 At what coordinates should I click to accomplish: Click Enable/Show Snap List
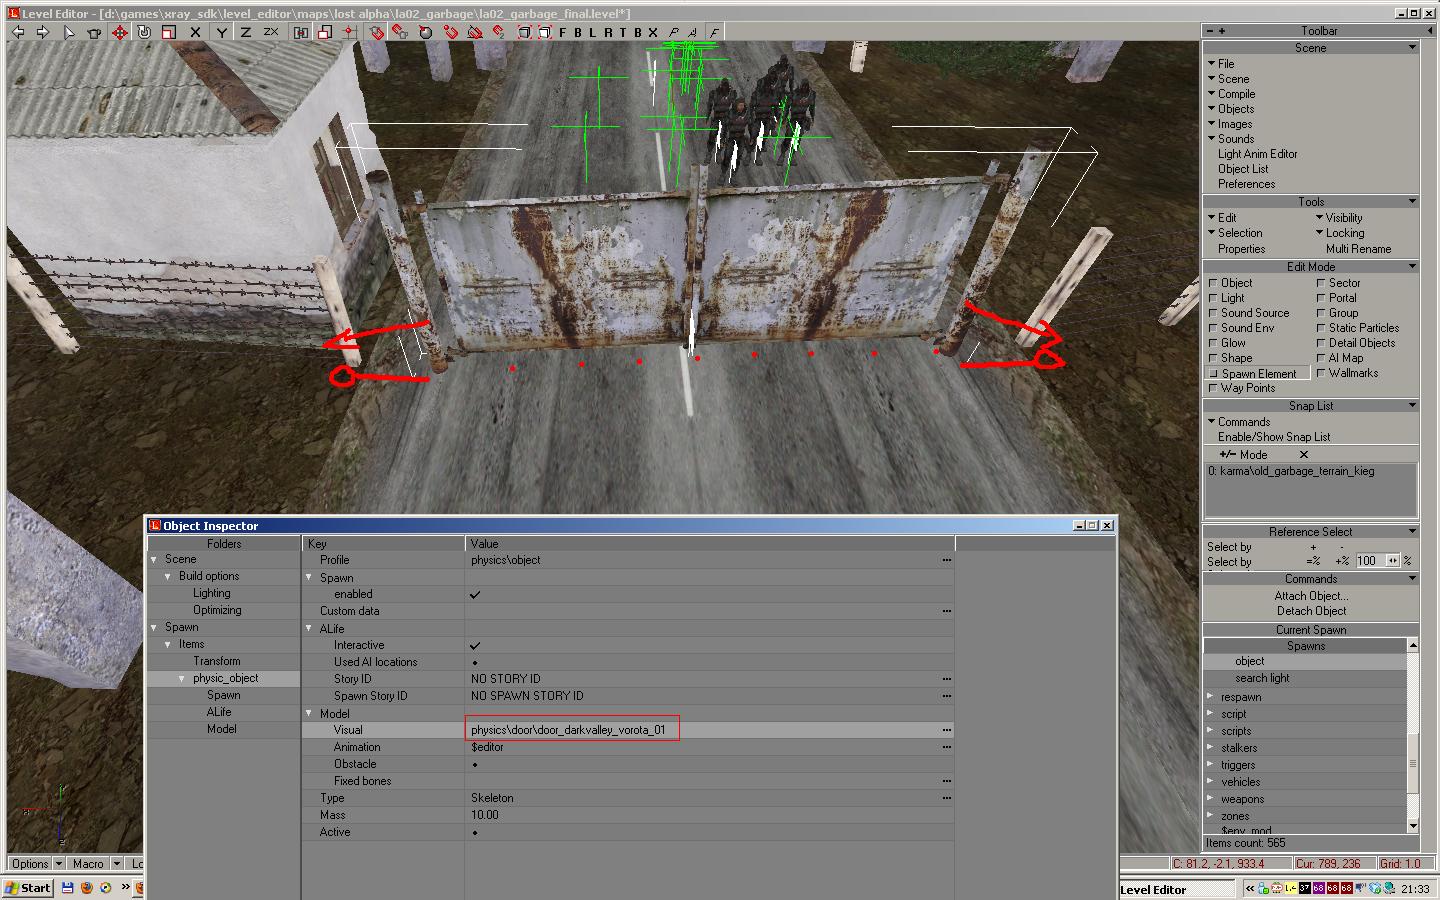coord(1273,437)
